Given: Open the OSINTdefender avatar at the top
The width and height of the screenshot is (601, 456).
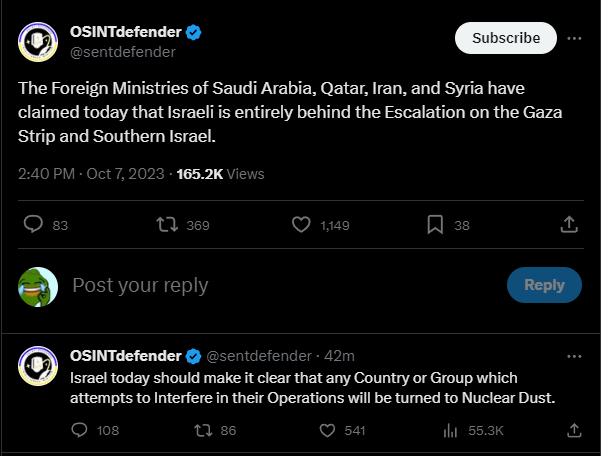Looking at the screenshot, I should tap(38, 41).
